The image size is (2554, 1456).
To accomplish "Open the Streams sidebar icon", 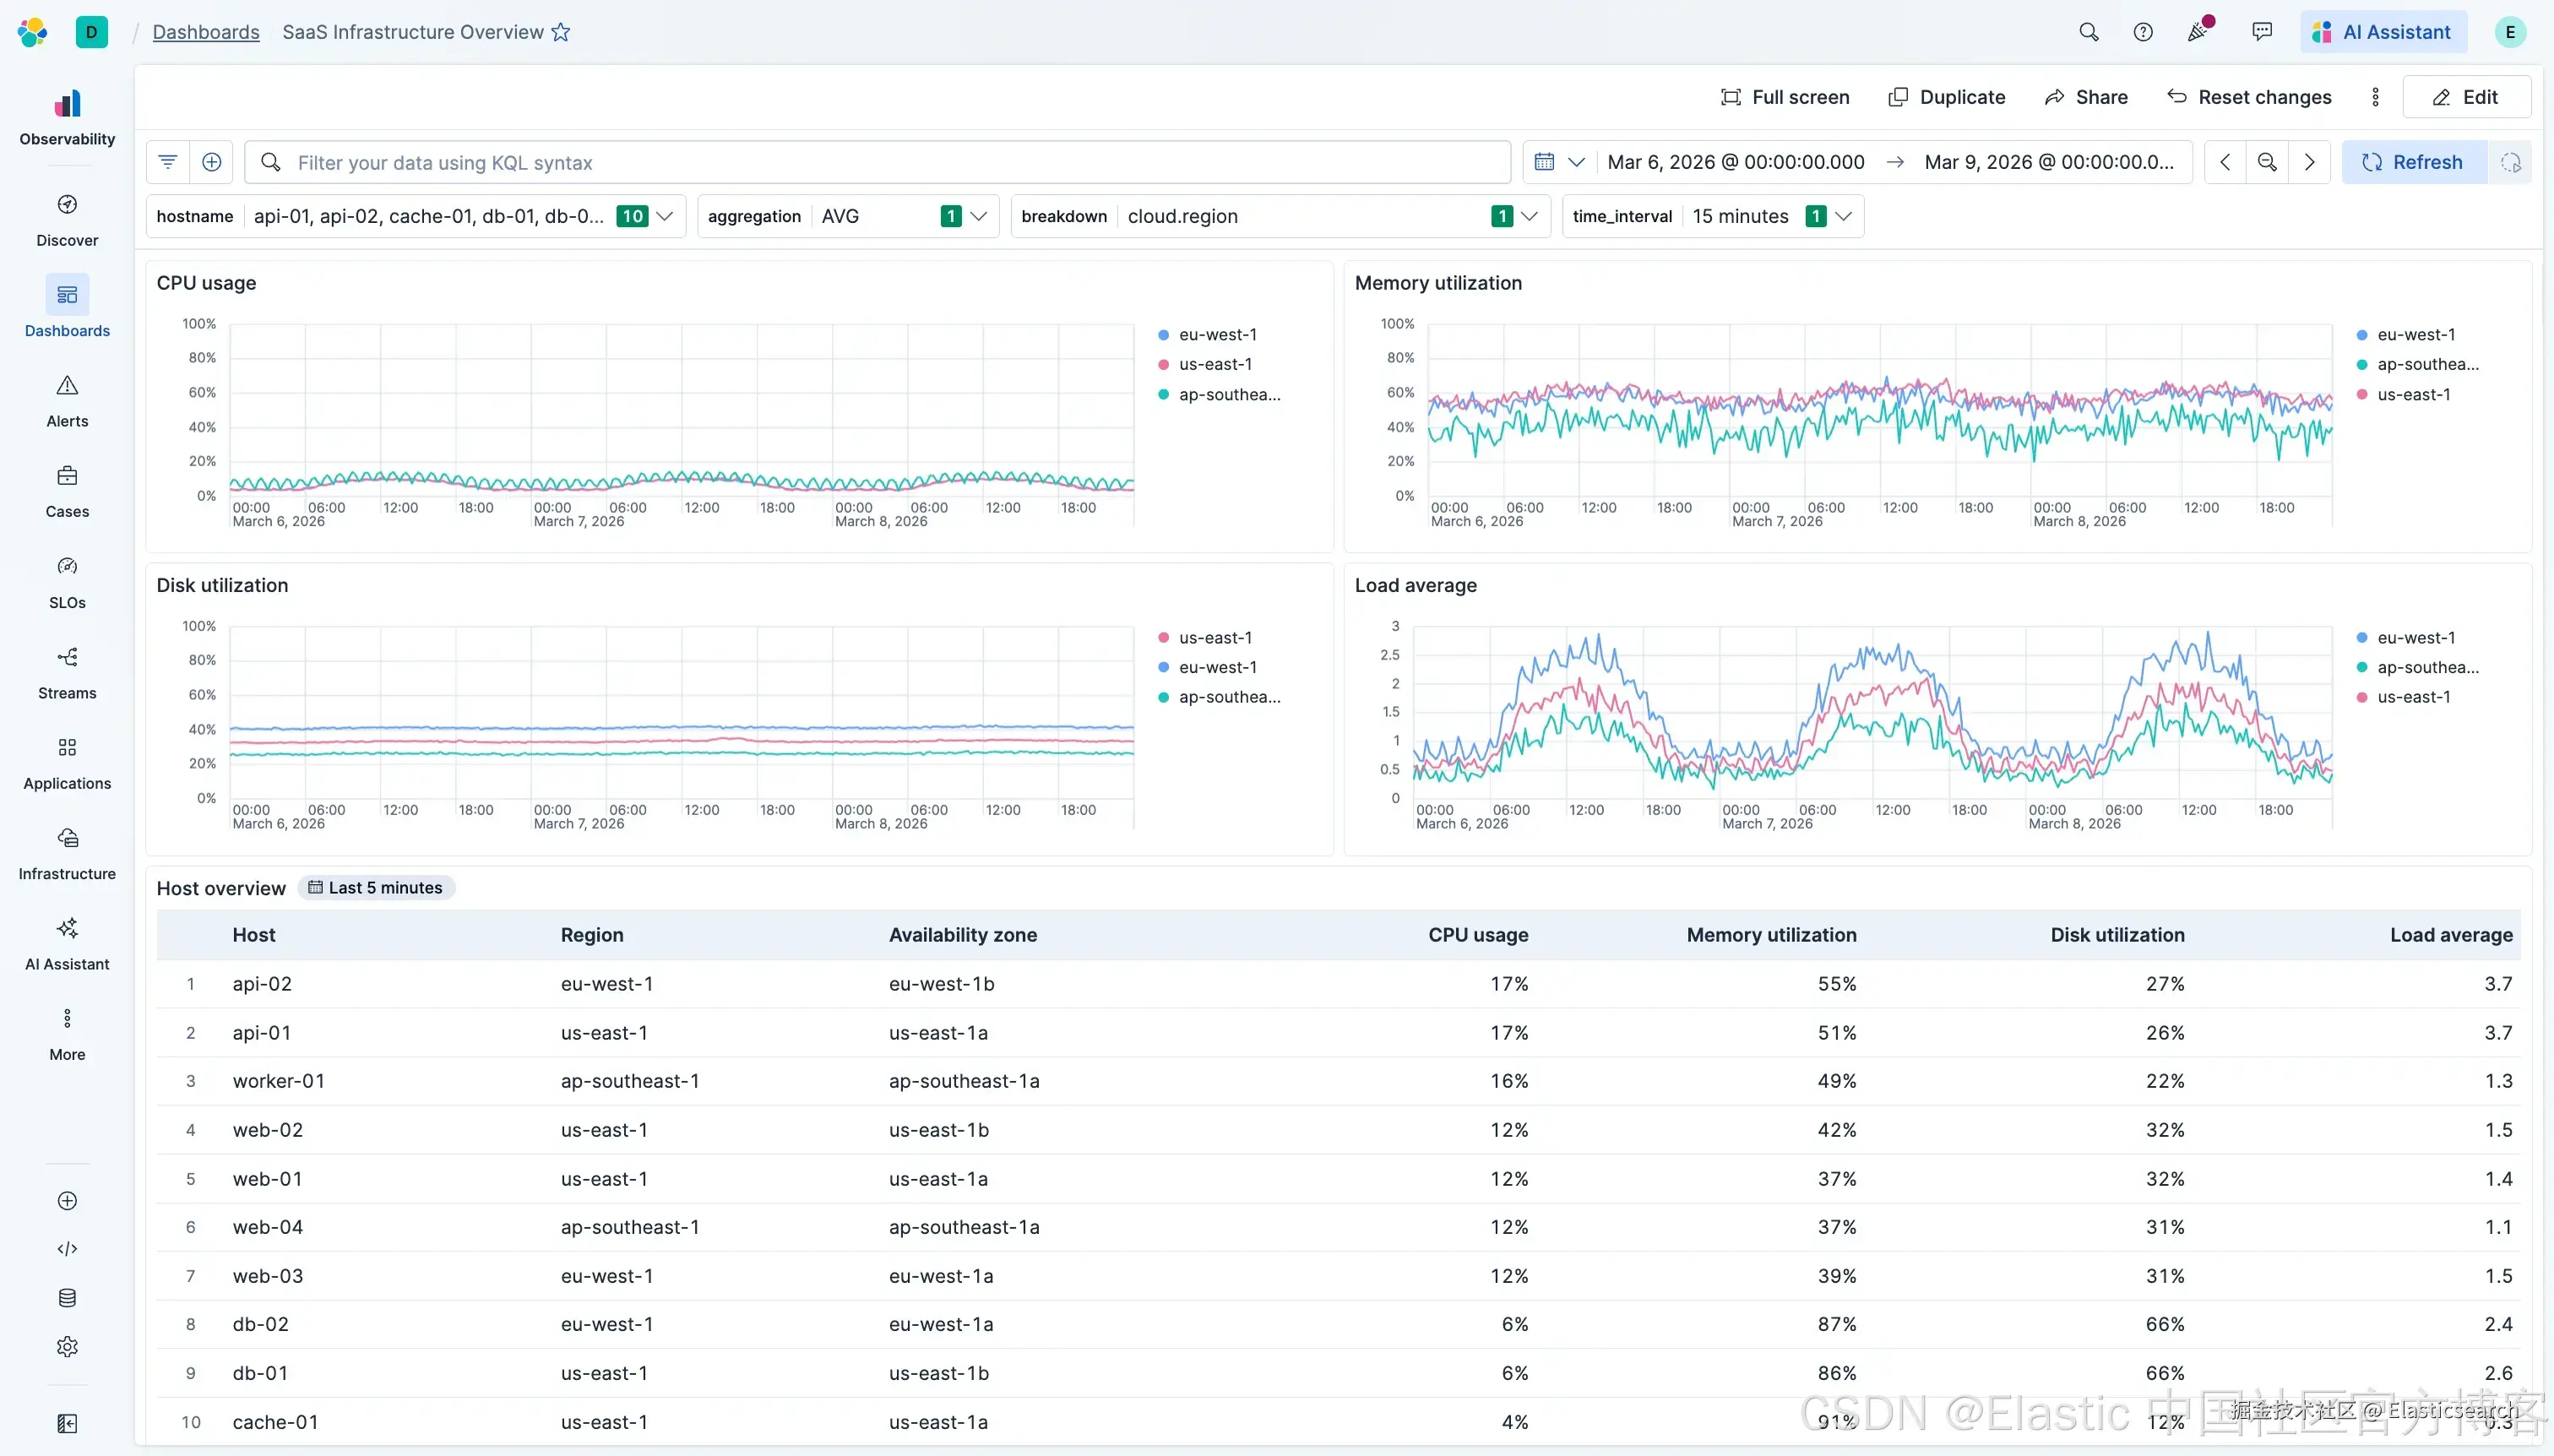I will (67, 658).
